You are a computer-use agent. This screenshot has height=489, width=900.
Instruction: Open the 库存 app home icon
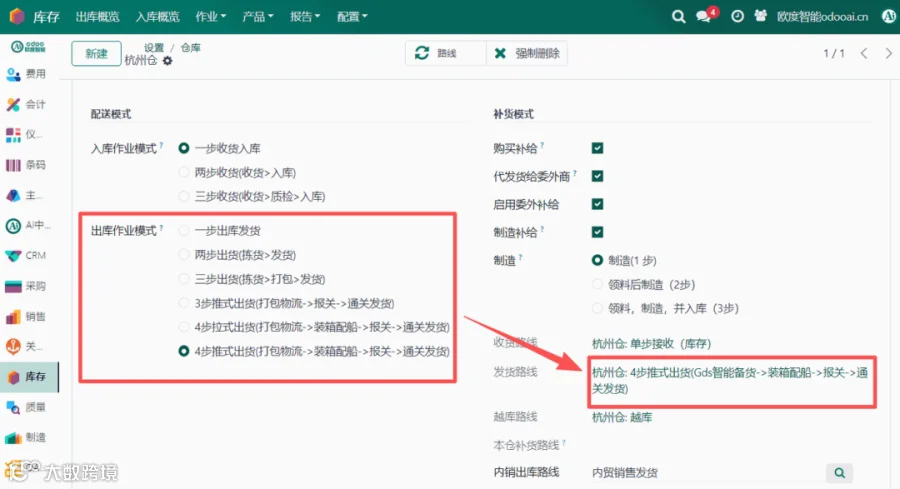[x=17, y=16]
